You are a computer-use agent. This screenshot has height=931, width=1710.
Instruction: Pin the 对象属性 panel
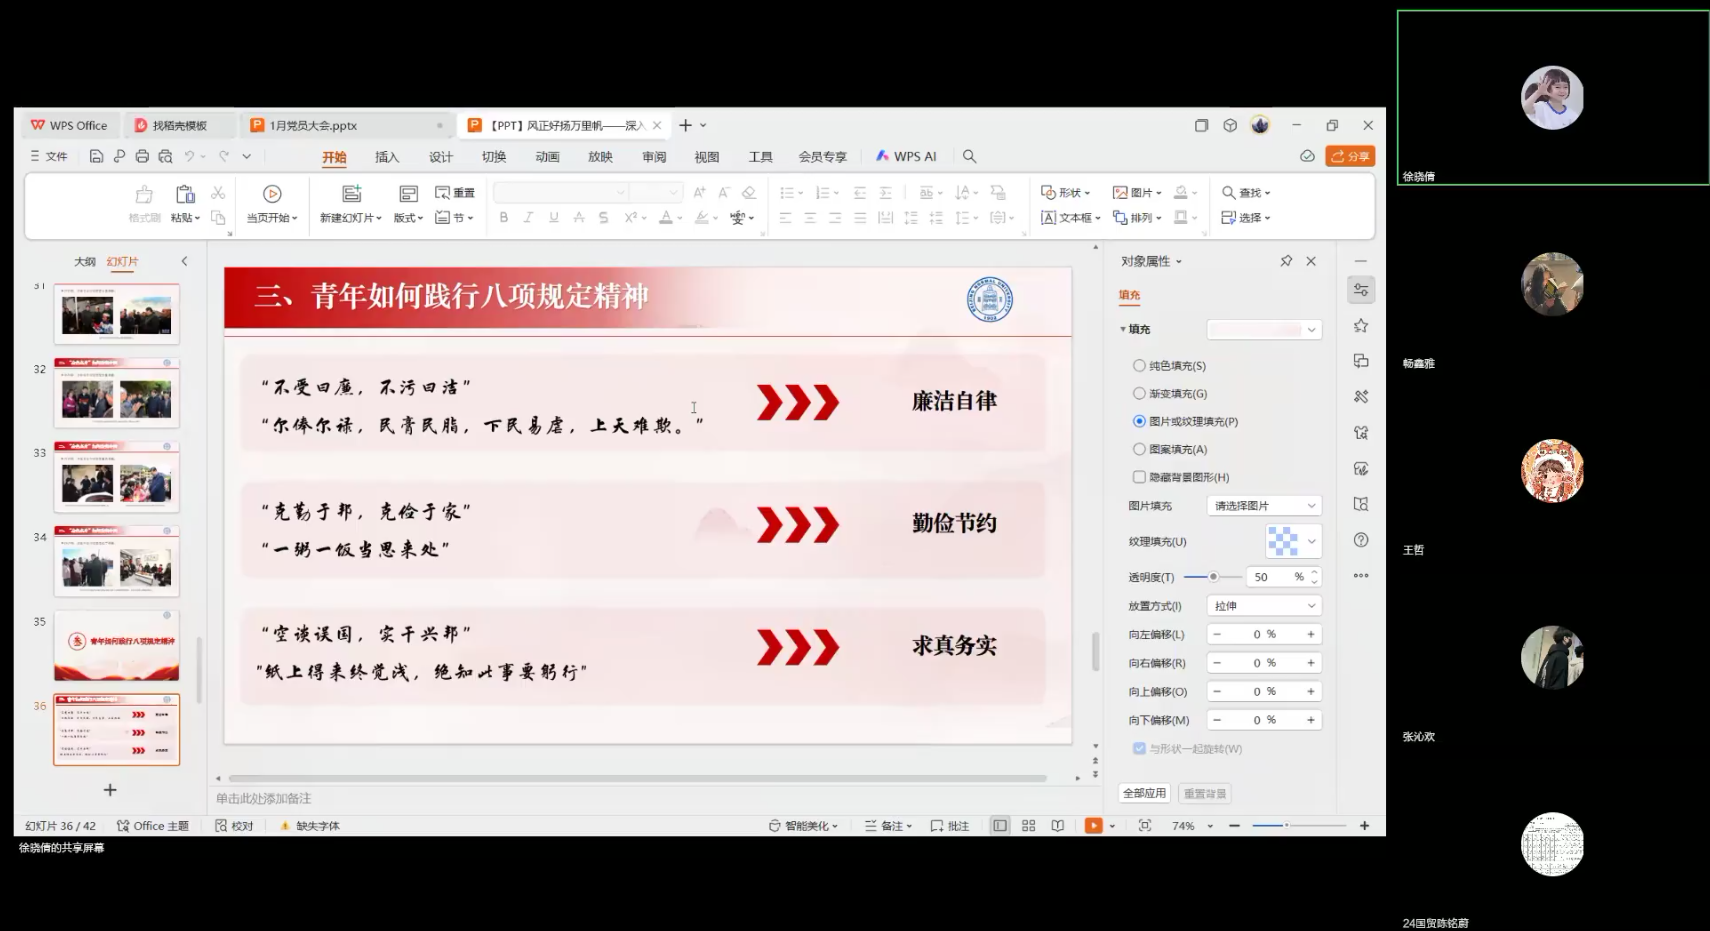coord(1286,261)
